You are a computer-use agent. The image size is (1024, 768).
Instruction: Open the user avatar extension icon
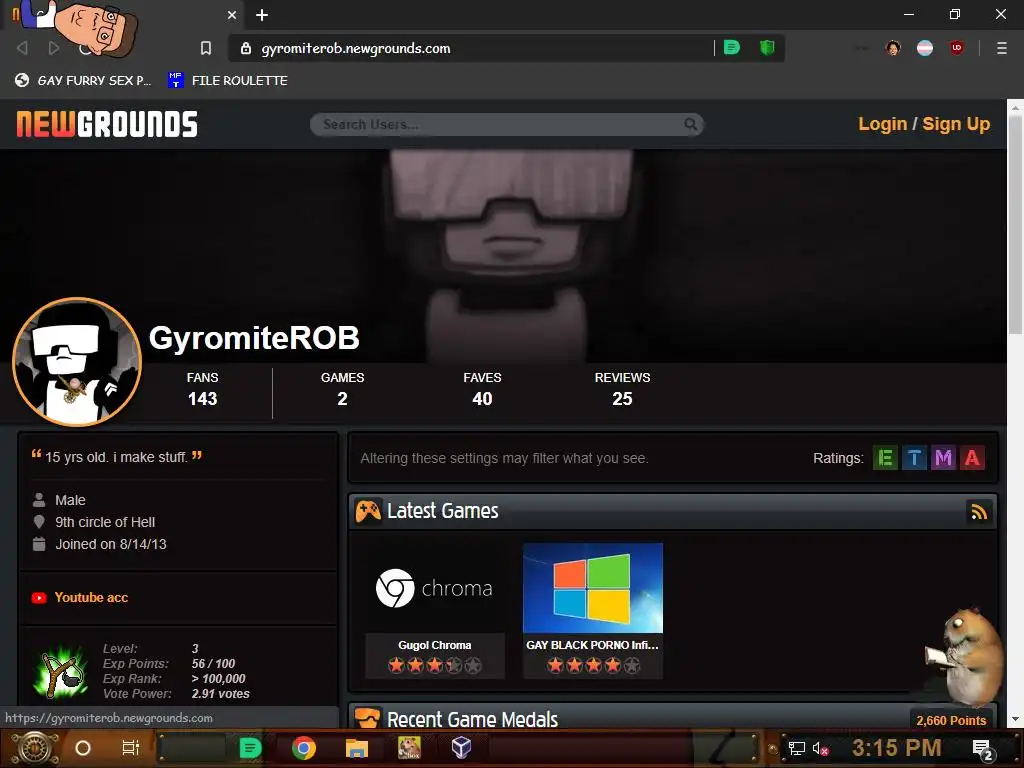point(893,48)
